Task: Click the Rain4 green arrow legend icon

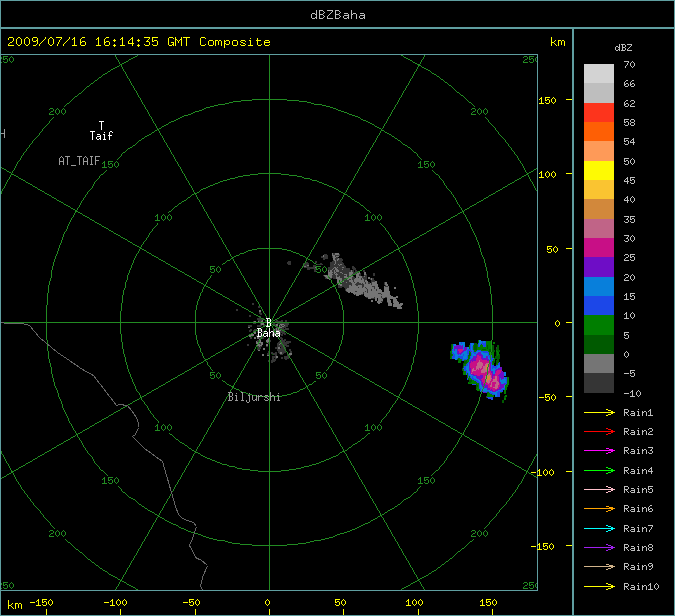Action: coord(599,470)
